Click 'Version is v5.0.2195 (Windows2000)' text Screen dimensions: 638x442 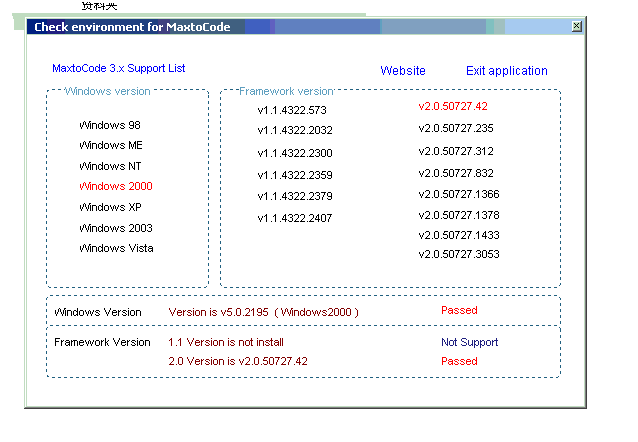[x=264, y=312]
